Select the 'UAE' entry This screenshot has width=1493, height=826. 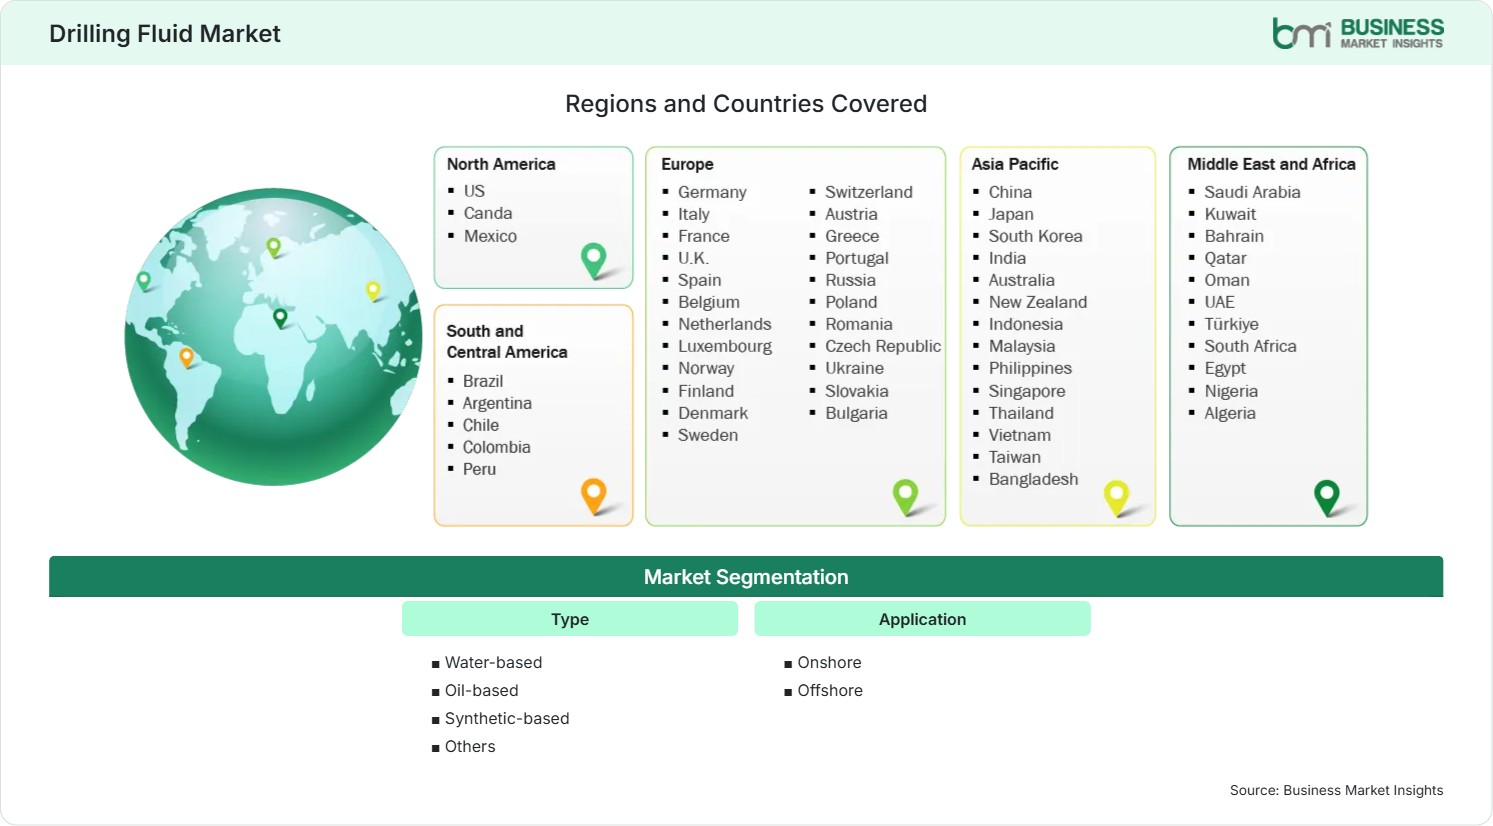[x=1219, y=302]
